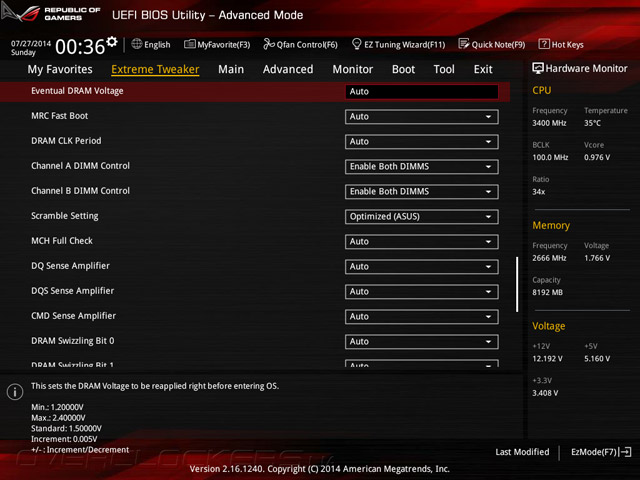
Task: Select the DRAM CLK Period label
Action: point(66,141)
